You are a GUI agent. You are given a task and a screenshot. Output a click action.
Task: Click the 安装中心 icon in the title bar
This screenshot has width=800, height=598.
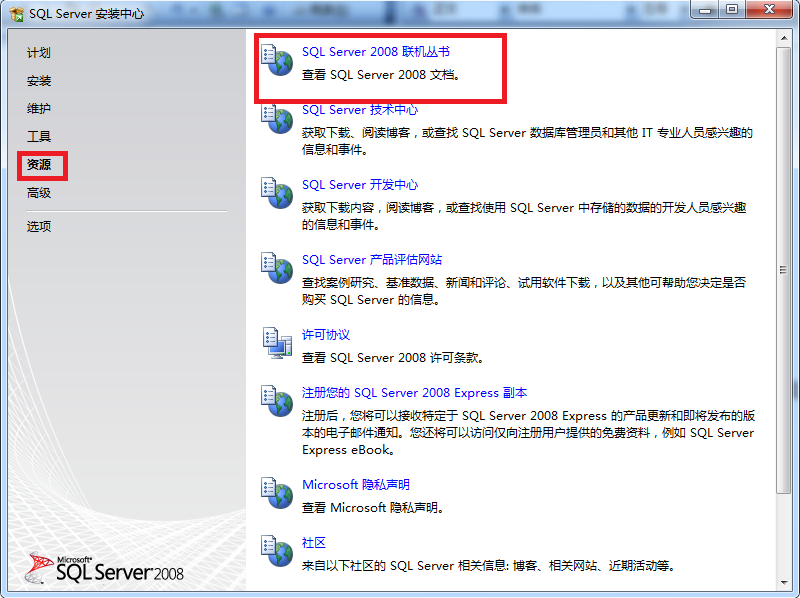12,12
